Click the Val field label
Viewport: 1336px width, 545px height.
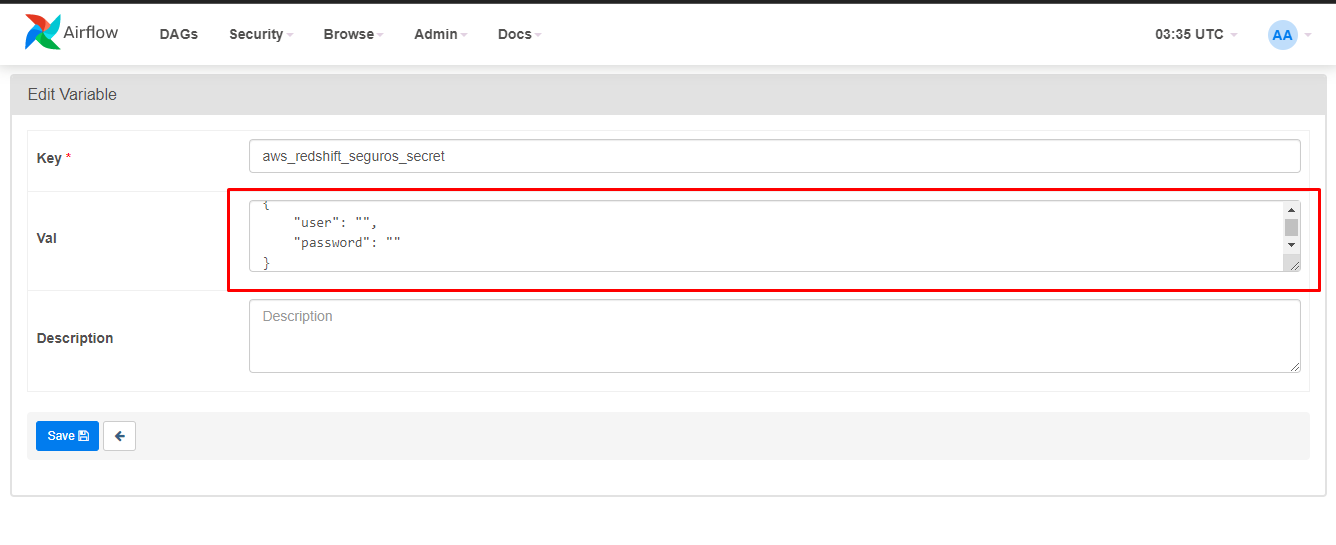(x=47, y=239)
